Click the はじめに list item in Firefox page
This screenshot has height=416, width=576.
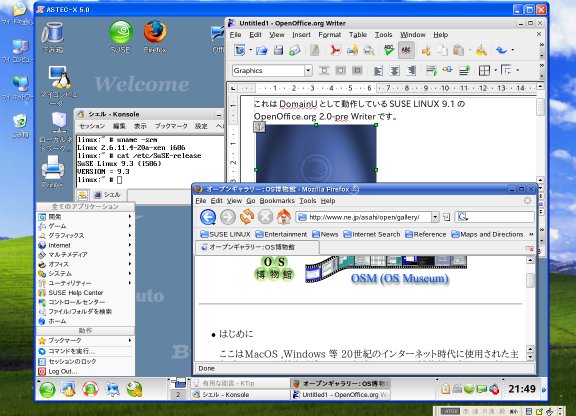tap(236, 334)
